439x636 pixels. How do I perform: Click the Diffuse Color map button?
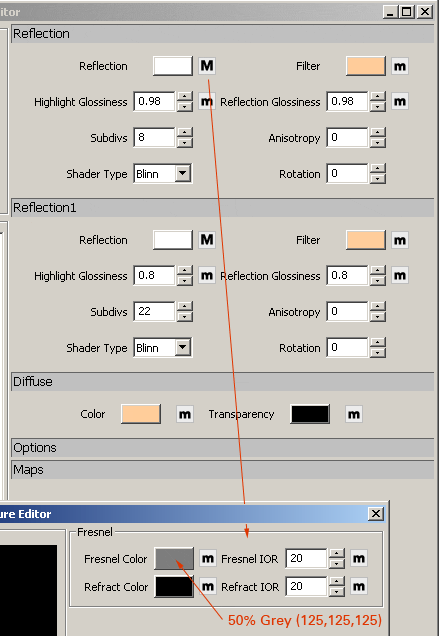tap(185, 414)
